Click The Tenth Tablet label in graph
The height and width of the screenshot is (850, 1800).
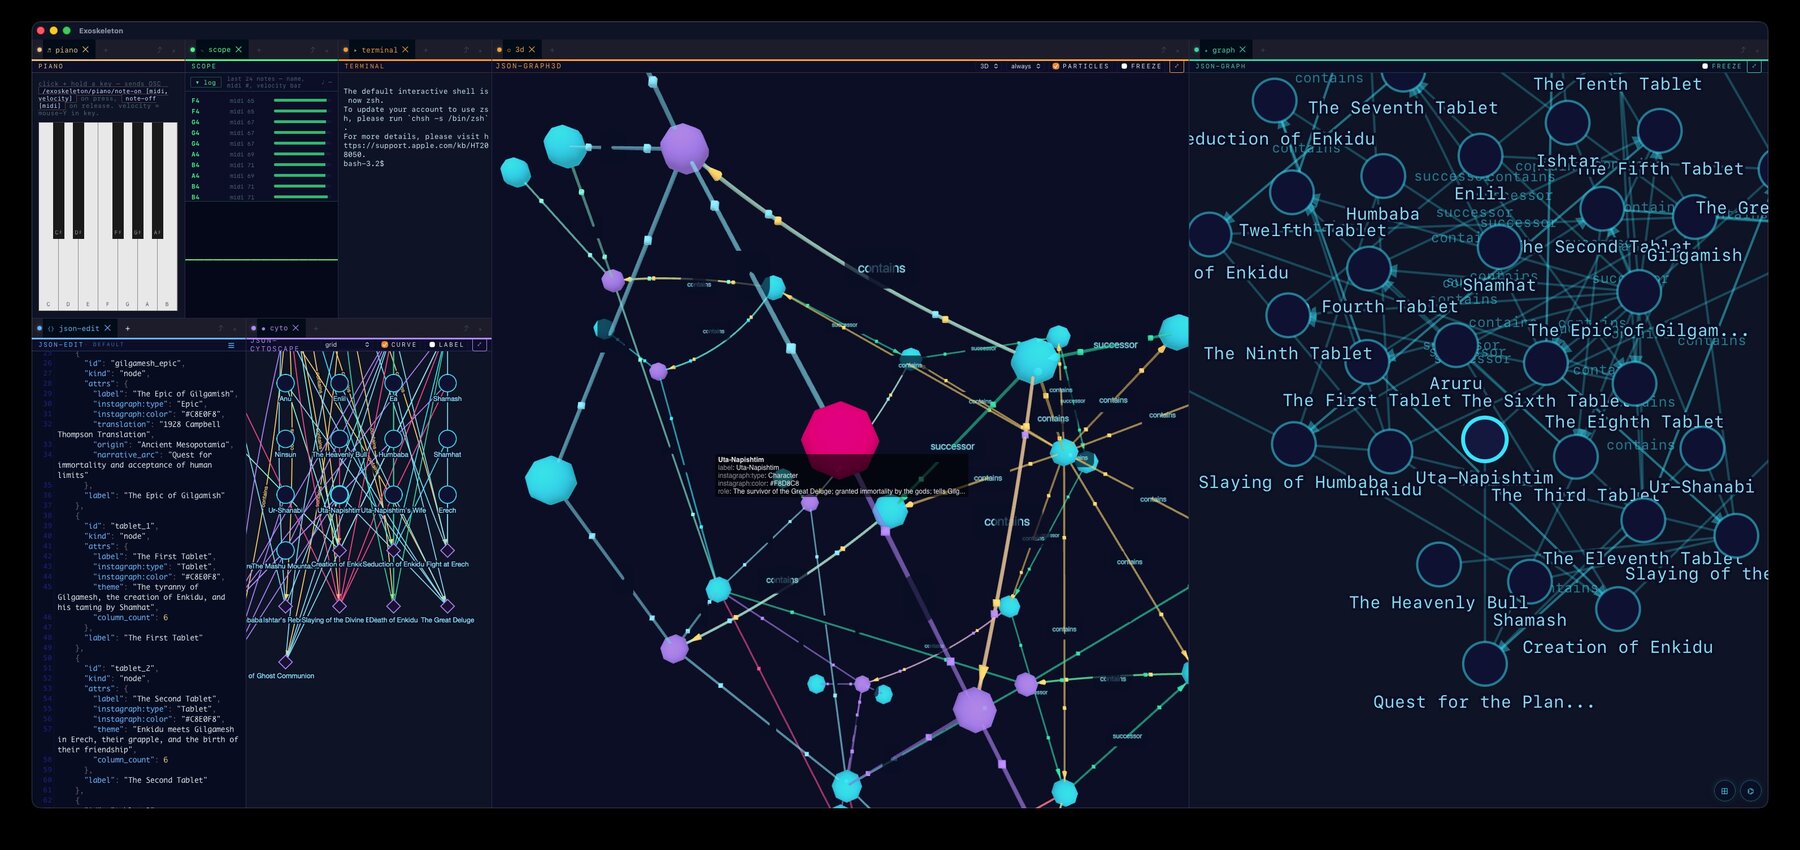tap(1617, 84)
